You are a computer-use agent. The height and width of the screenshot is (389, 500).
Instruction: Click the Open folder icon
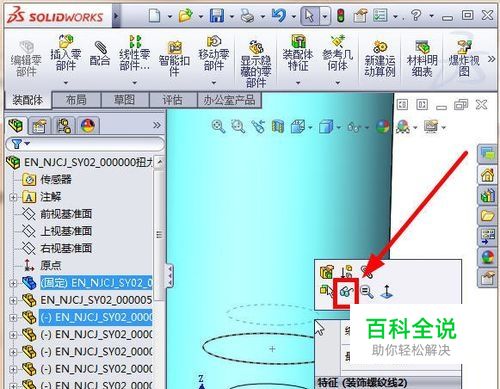186,15
